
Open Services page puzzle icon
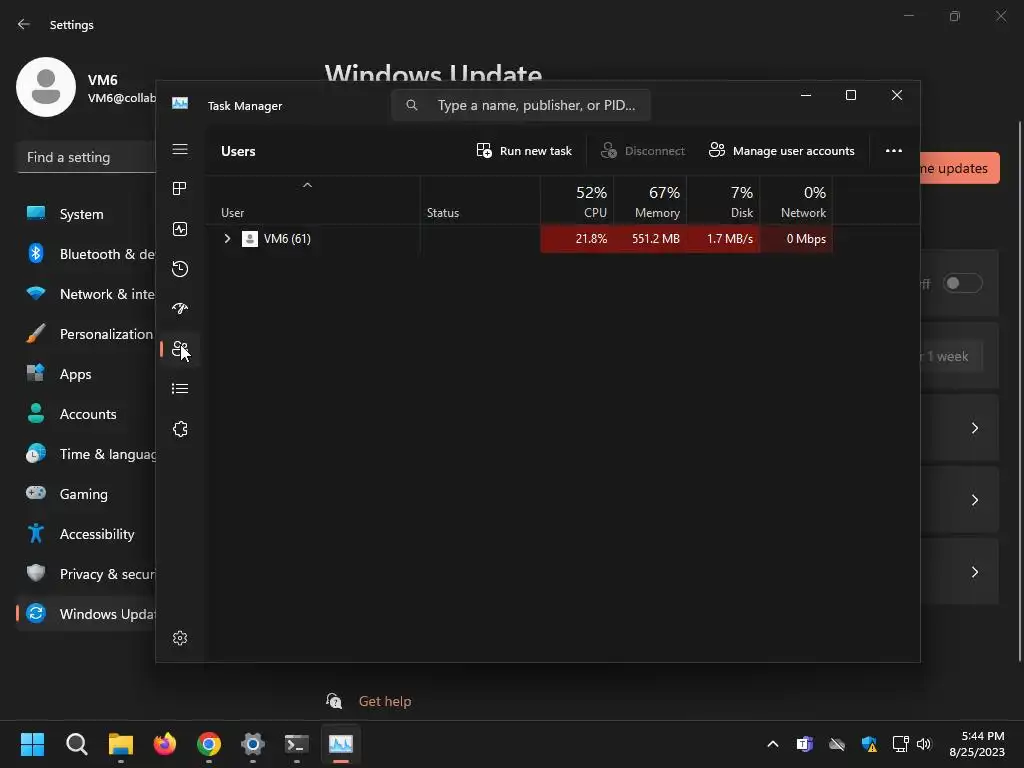180,429
